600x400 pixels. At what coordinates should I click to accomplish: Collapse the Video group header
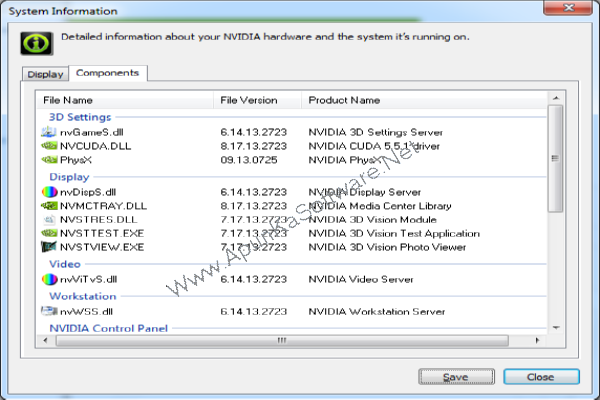(x=65, y=264)
